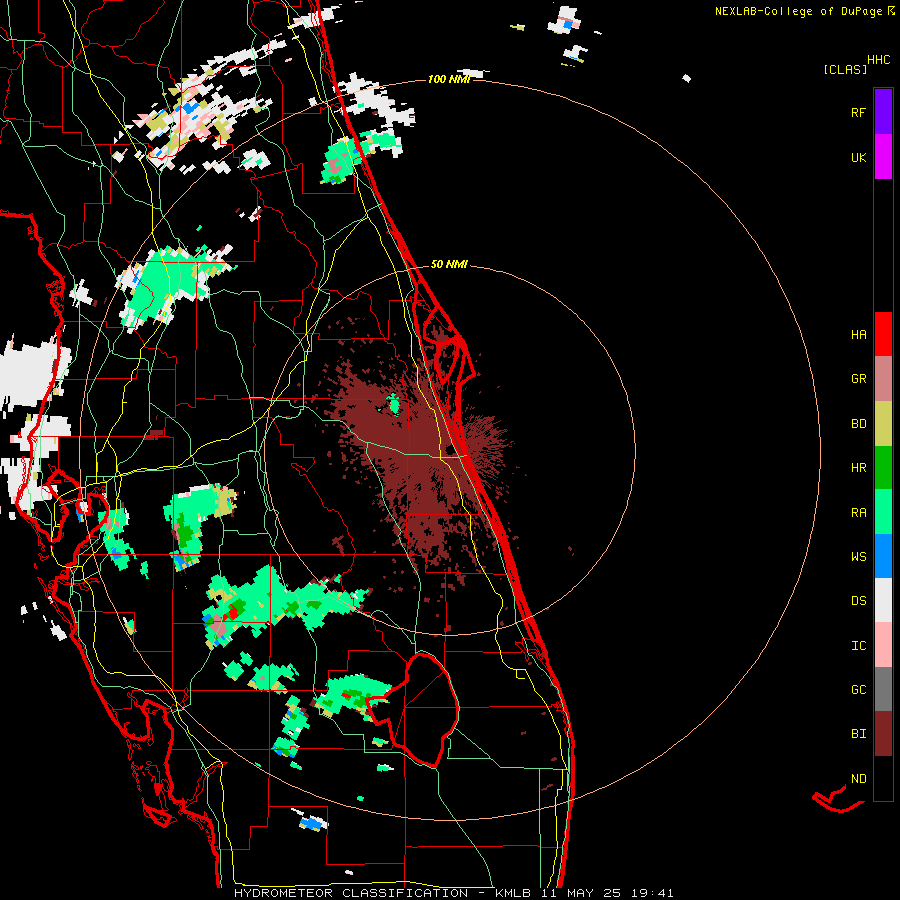Image resolution: width=900 pixels, height=900 pixels.
Task: Click the BD yellow legend swatch
Action: click(883, 423)
